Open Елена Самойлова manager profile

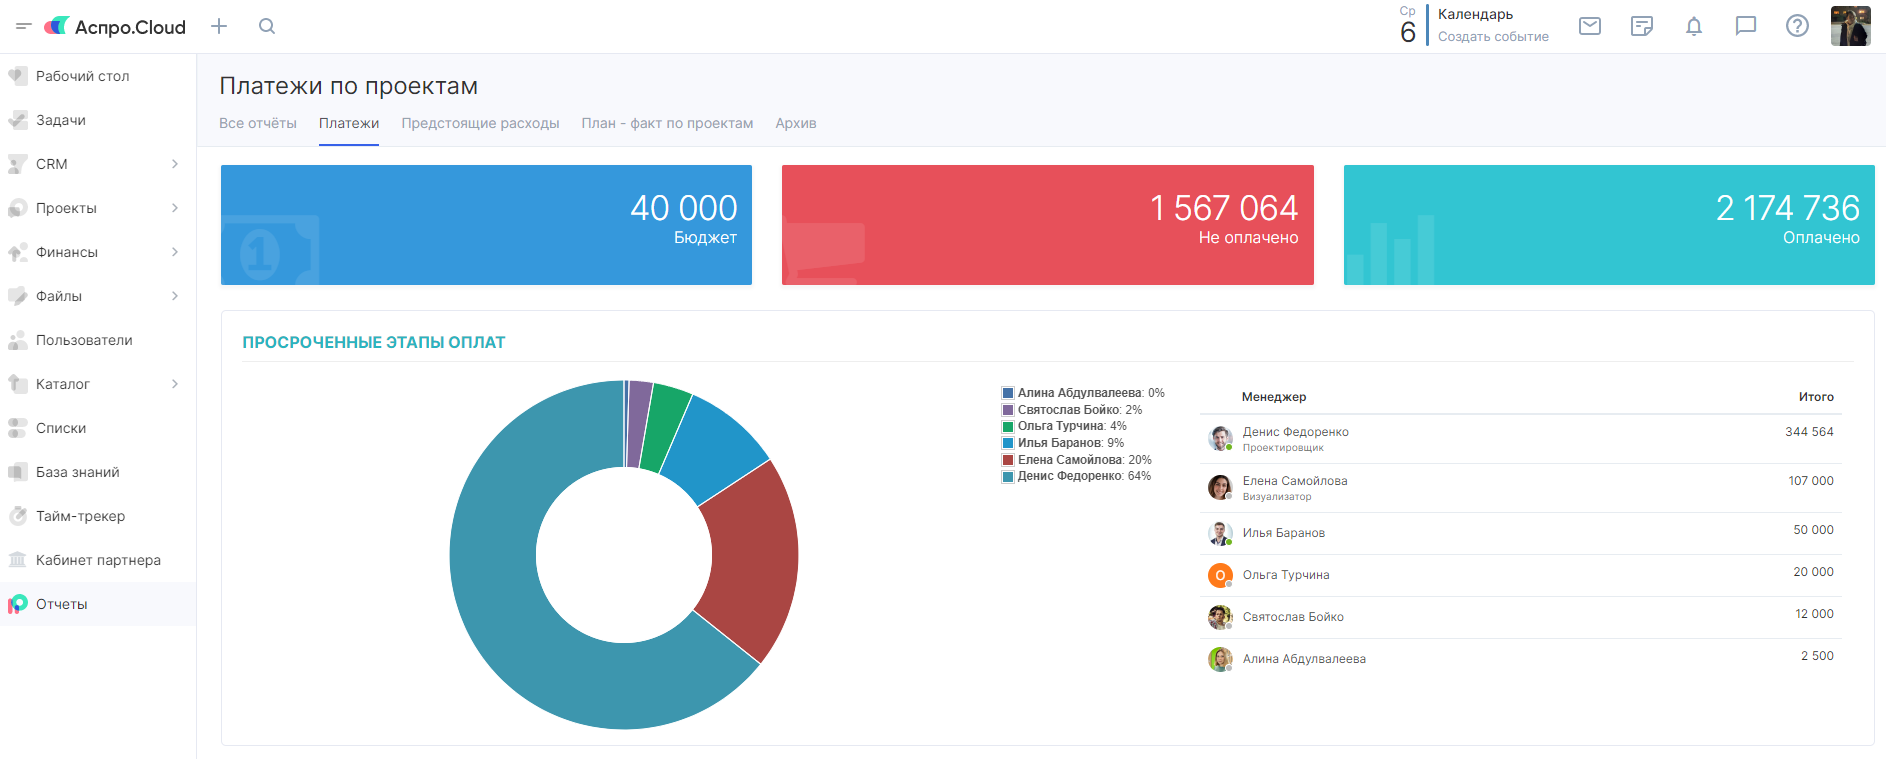(1295, 481)
